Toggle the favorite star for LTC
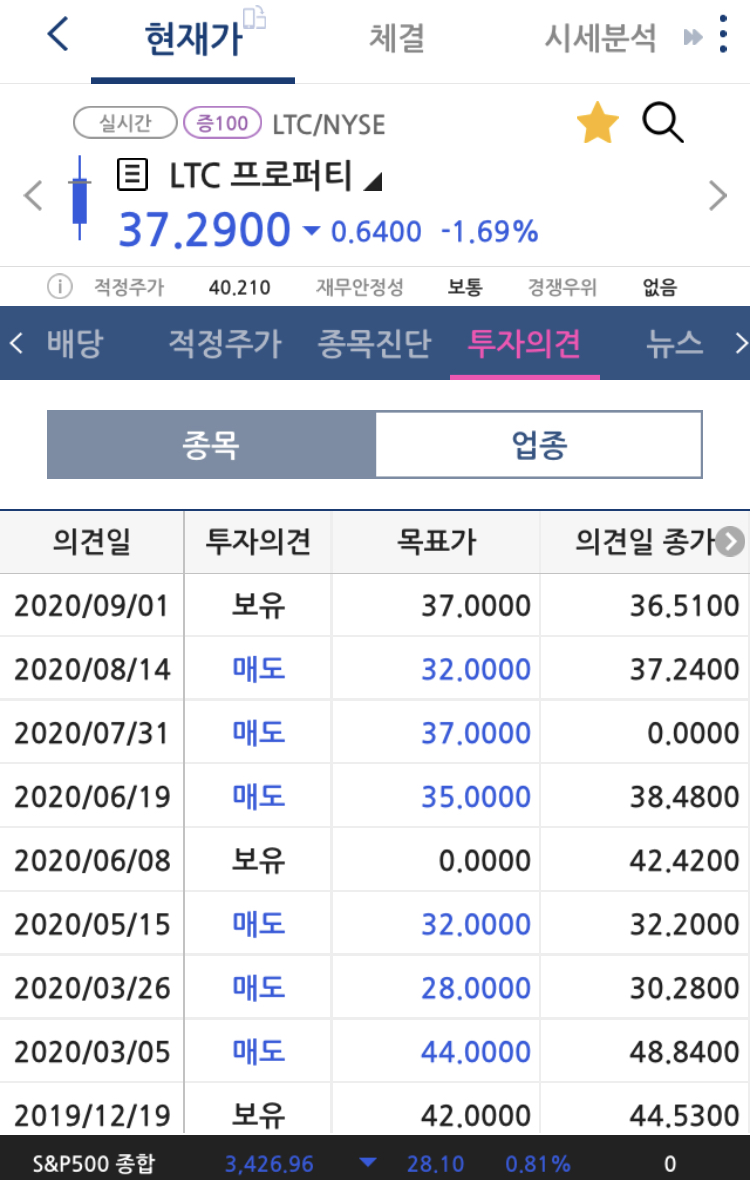750x1180 pixels. pos(598,124)
